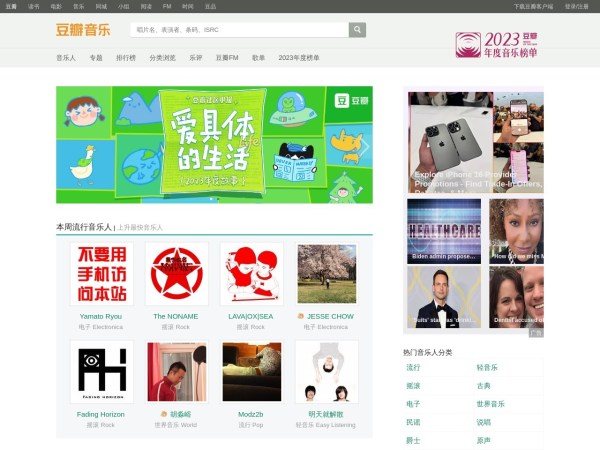
Task: Open the 豆瓣FM navigation item
Action: pos(227,58)
